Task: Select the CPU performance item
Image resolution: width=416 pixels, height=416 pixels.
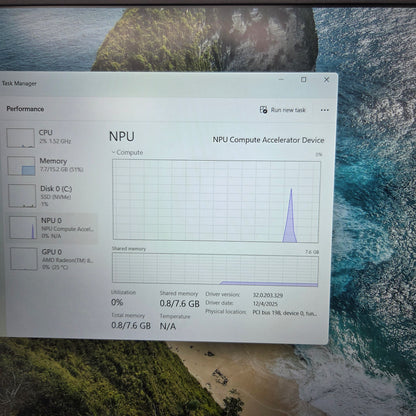Action: click(x=50, y=137)
